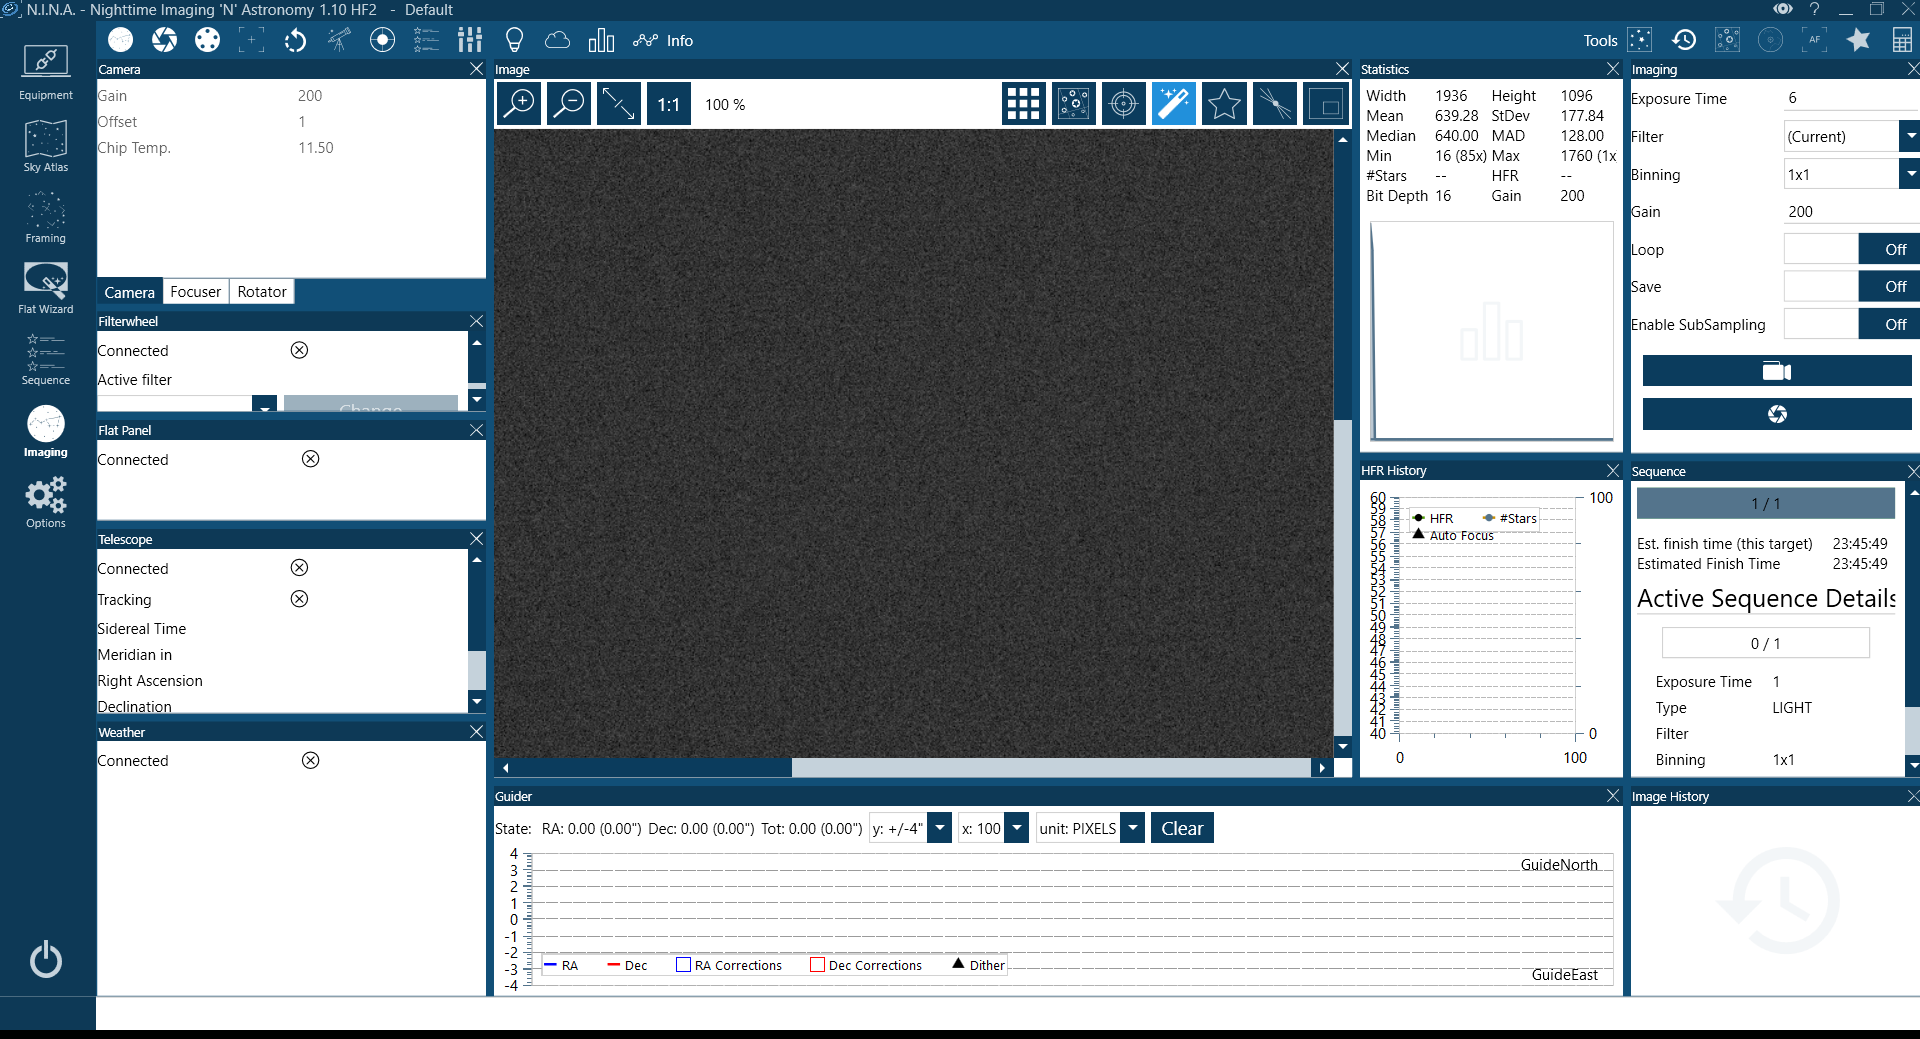Open the exposure calculator tool icon
1920x1039 pixels.
(x=1902, y=40)
